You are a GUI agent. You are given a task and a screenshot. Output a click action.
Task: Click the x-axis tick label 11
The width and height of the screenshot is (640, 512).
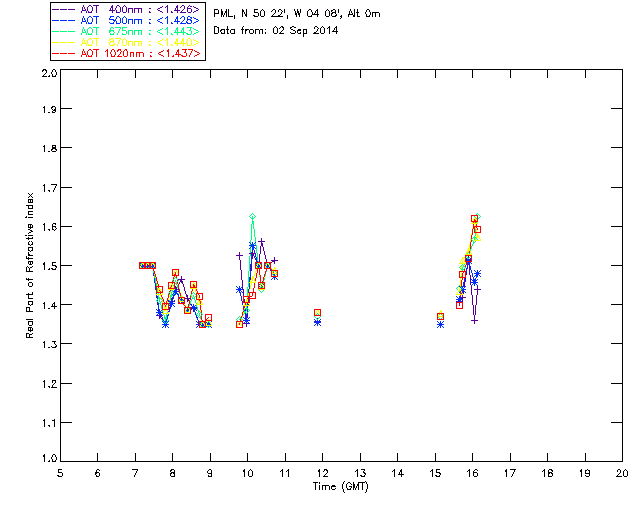(285, 473)
